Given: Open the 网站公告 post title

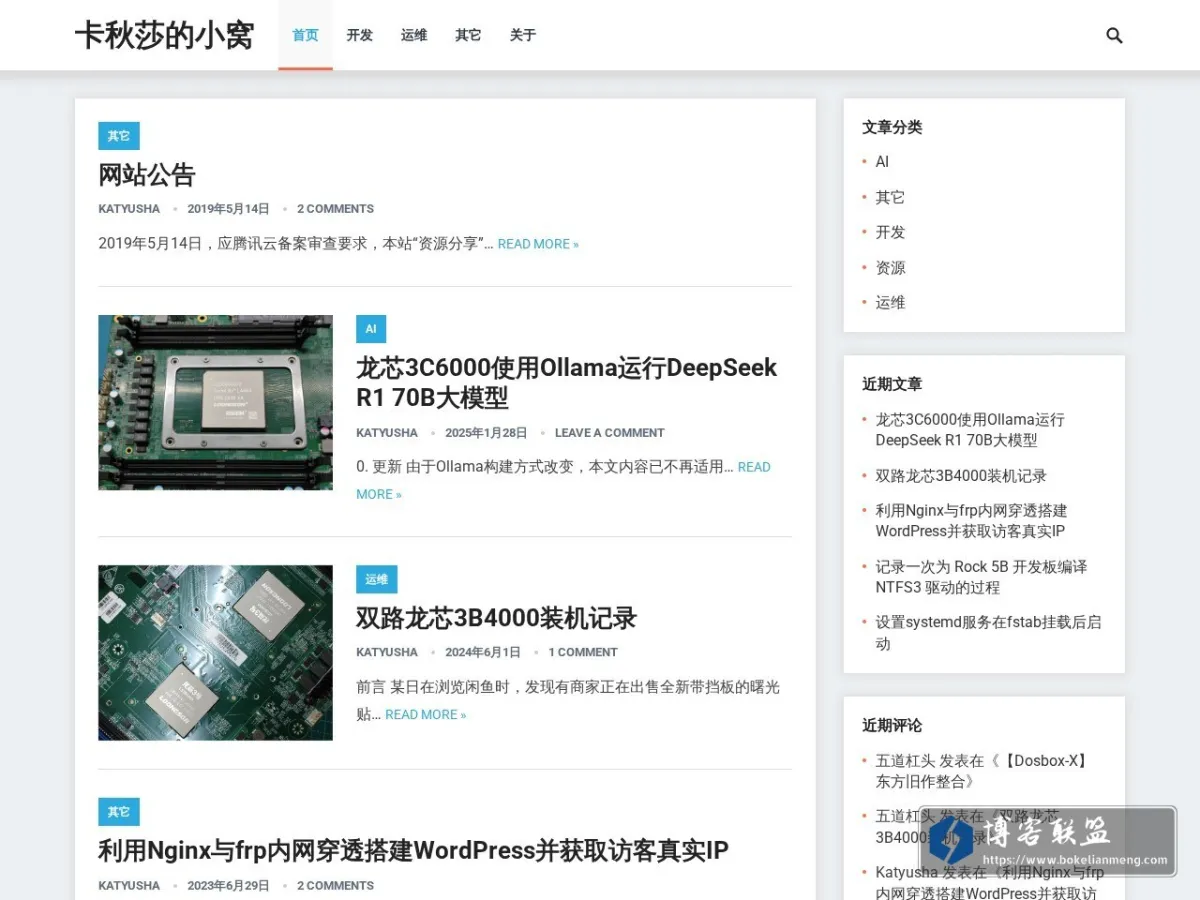Looking at the screenshot, I should point(147,175).
